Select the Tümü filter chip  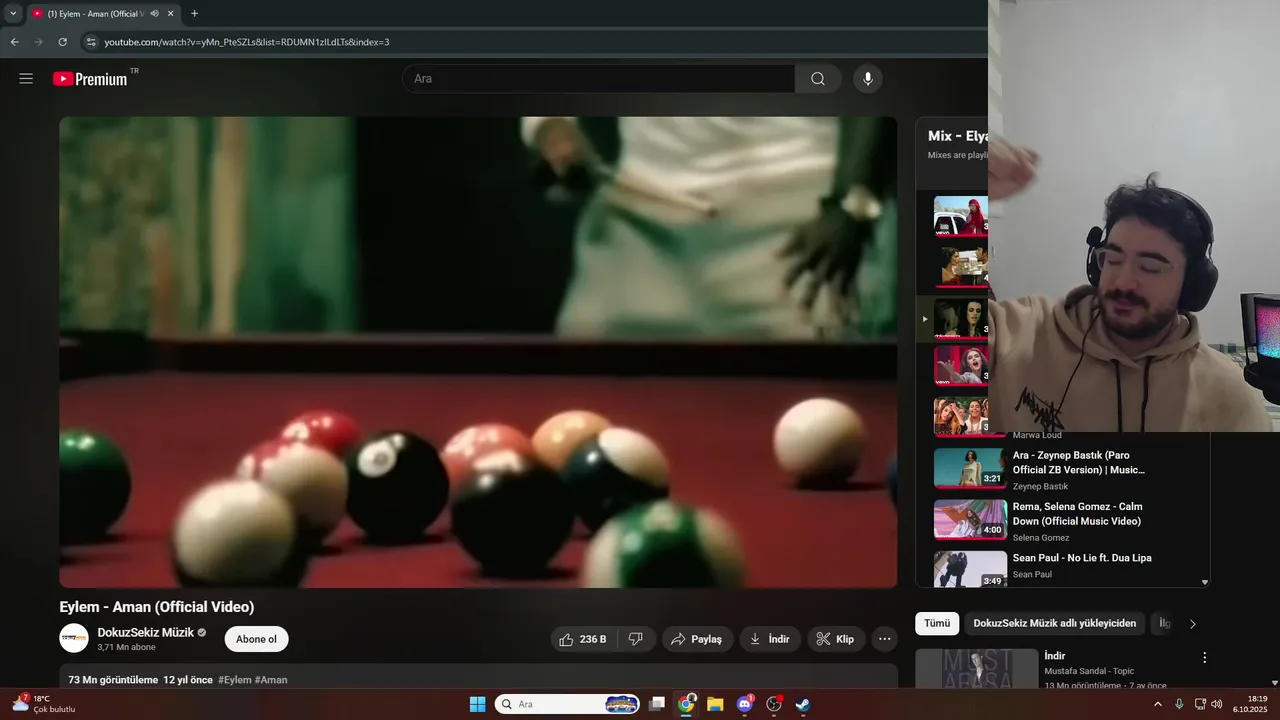(937, 623)
